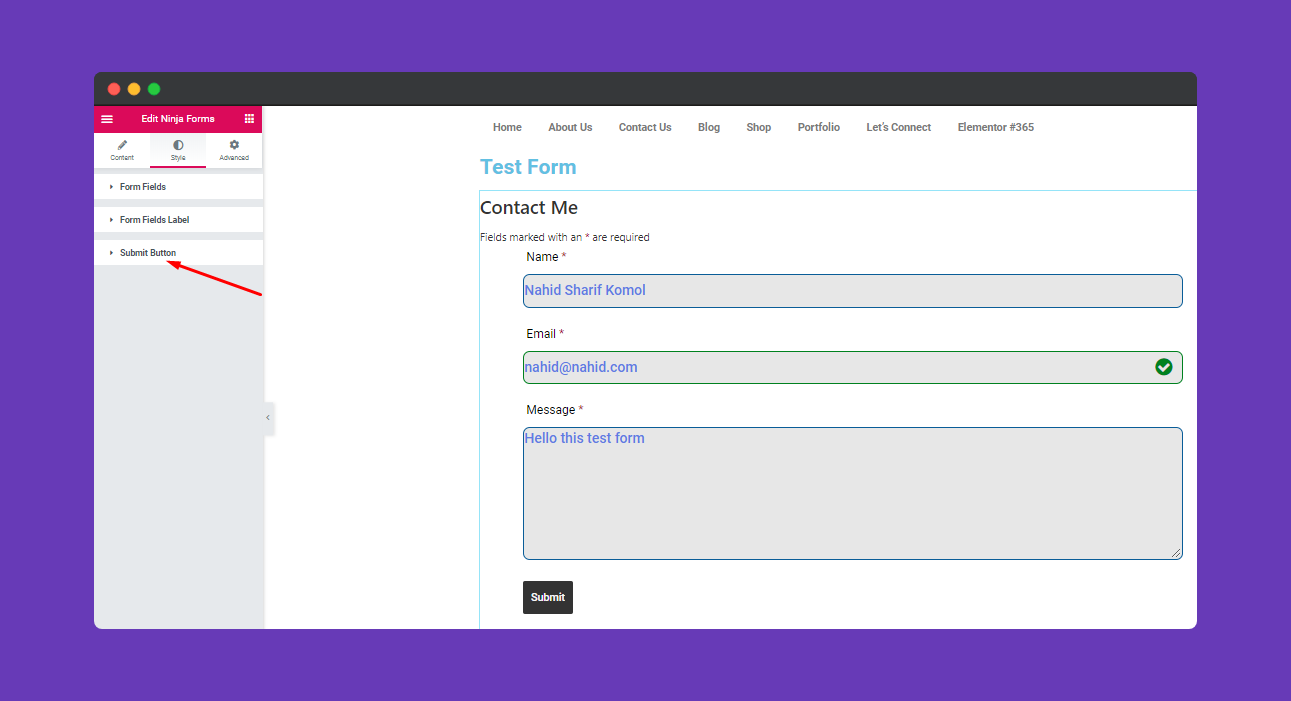Switch to the Style tab
The image size is (1291, 701).
pyautogui.click(x=178, y=150)
